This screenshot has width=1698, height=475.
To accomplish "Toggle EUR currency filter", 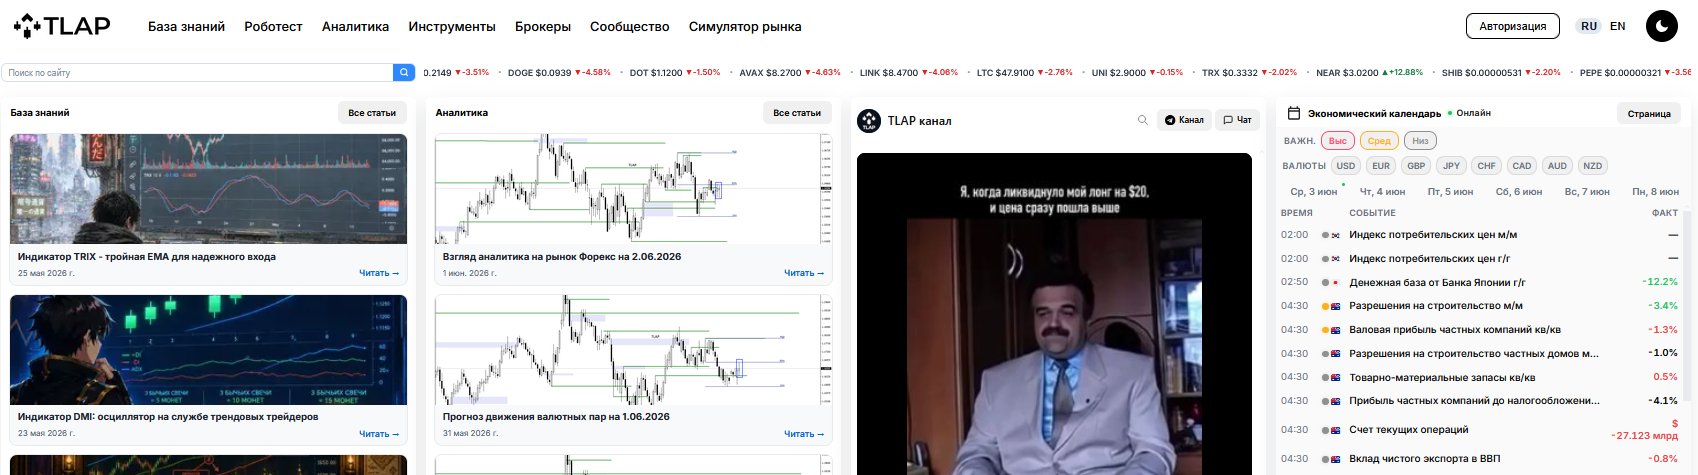I will [x=1381, y=166].
